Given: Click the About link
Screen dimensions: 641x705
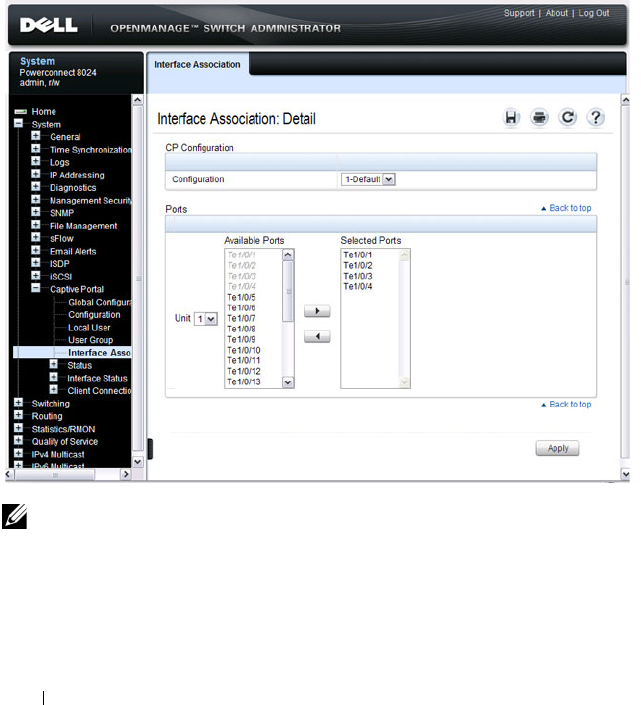Looking at the screenshot, I should tap(557, 13).
